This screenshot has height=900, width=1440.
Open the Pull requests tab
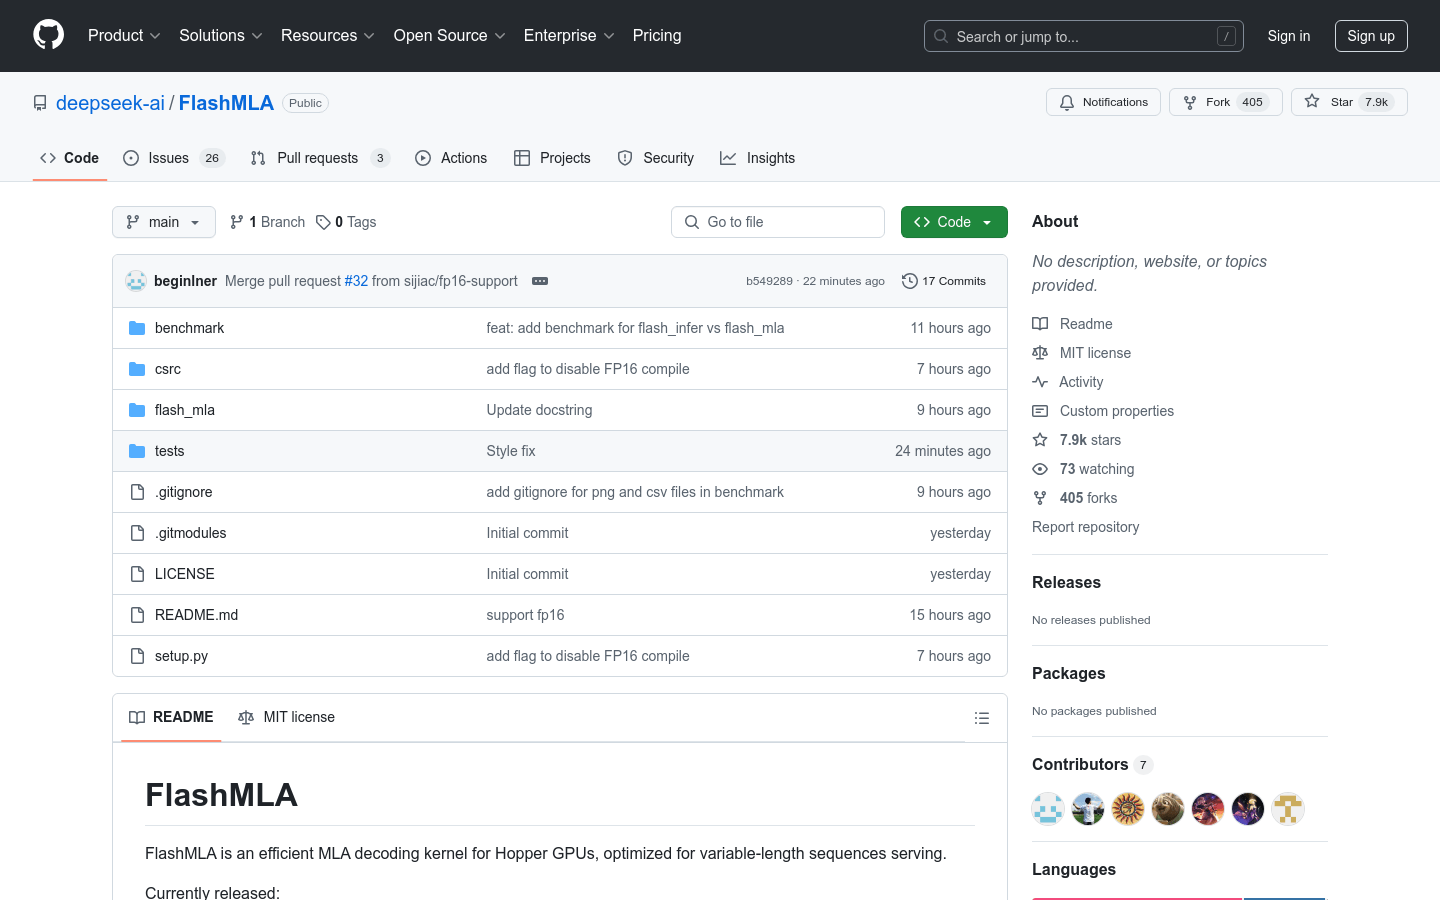pos(320,158)
